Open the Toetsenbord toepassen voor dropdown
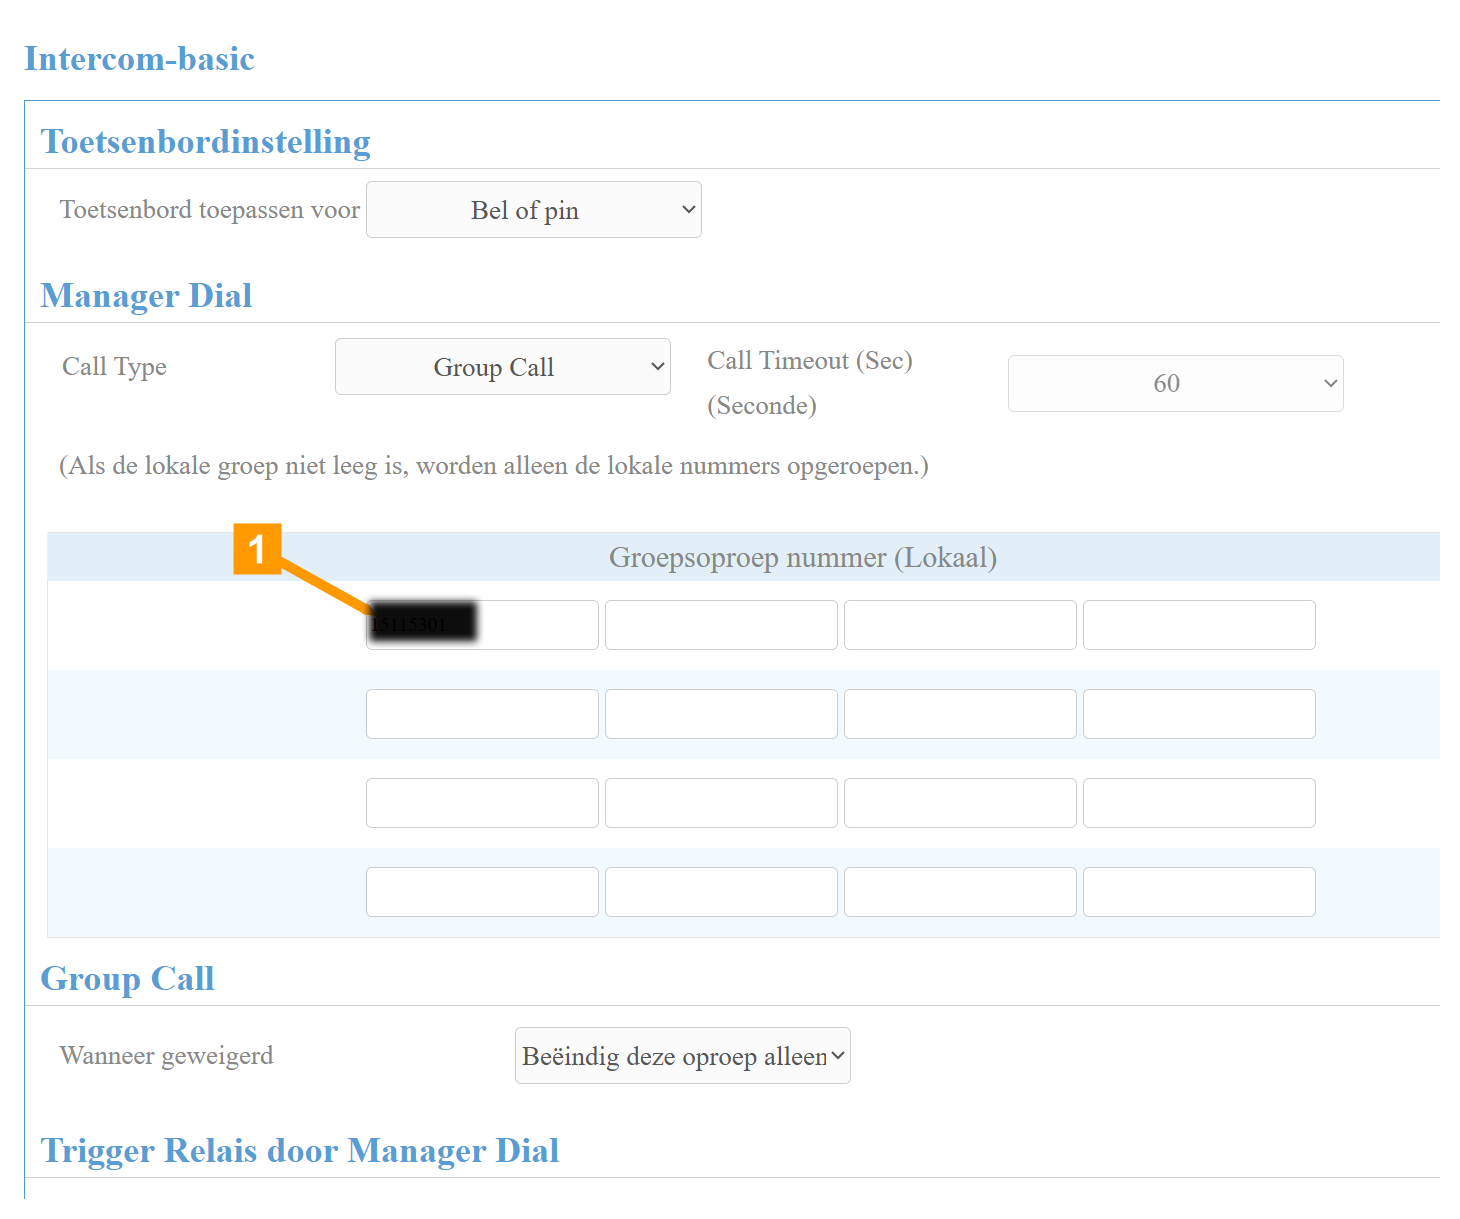The image size is (1460, 1219). point(533,210)
